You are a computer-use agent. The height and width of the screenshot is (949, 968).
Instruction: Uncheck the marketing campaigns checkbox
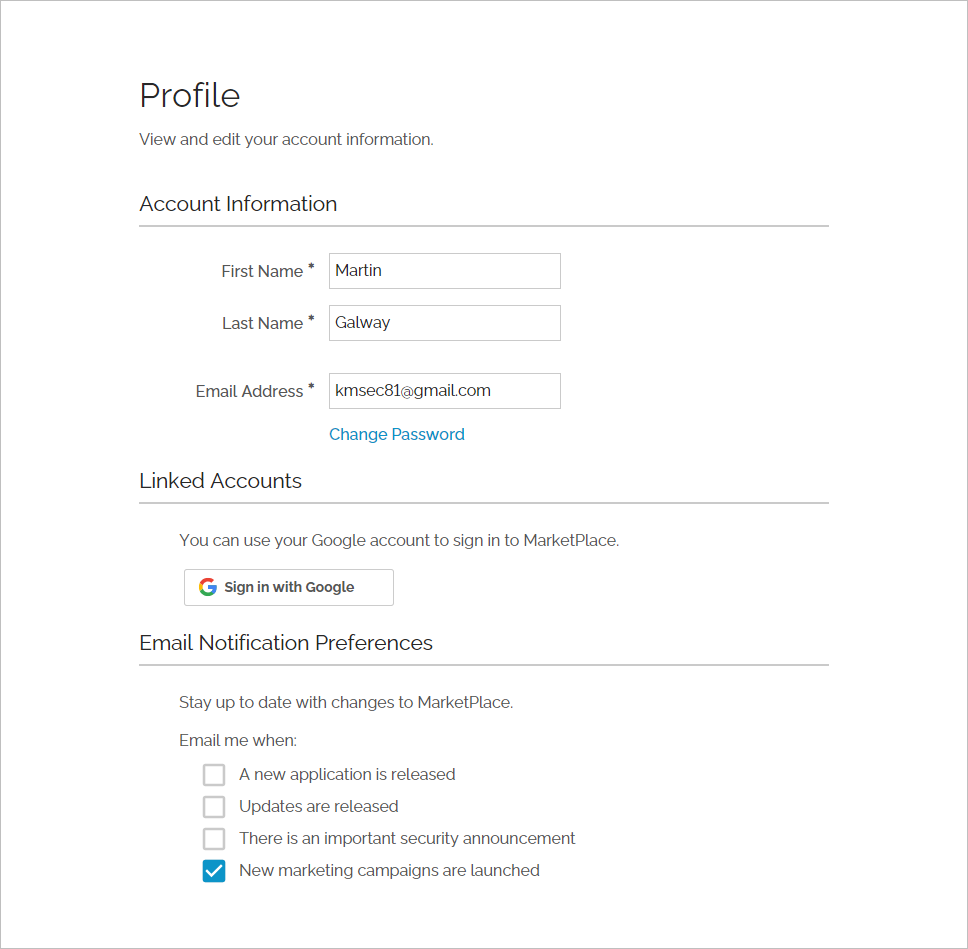tap(214, 871)
